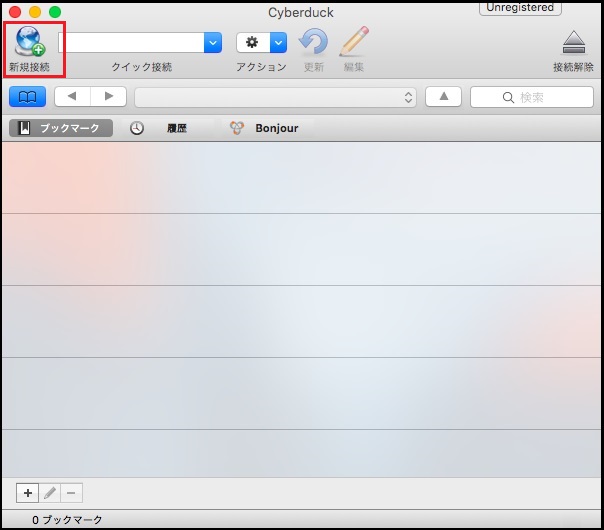The width and height of the screenshot is (604, 530).
Task: Select the ブックマーク tab
Action: 61,128
